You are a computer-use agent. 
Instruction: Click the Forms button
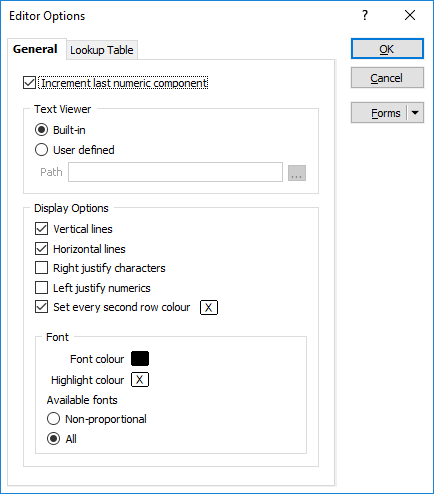(x=379, y=113)
